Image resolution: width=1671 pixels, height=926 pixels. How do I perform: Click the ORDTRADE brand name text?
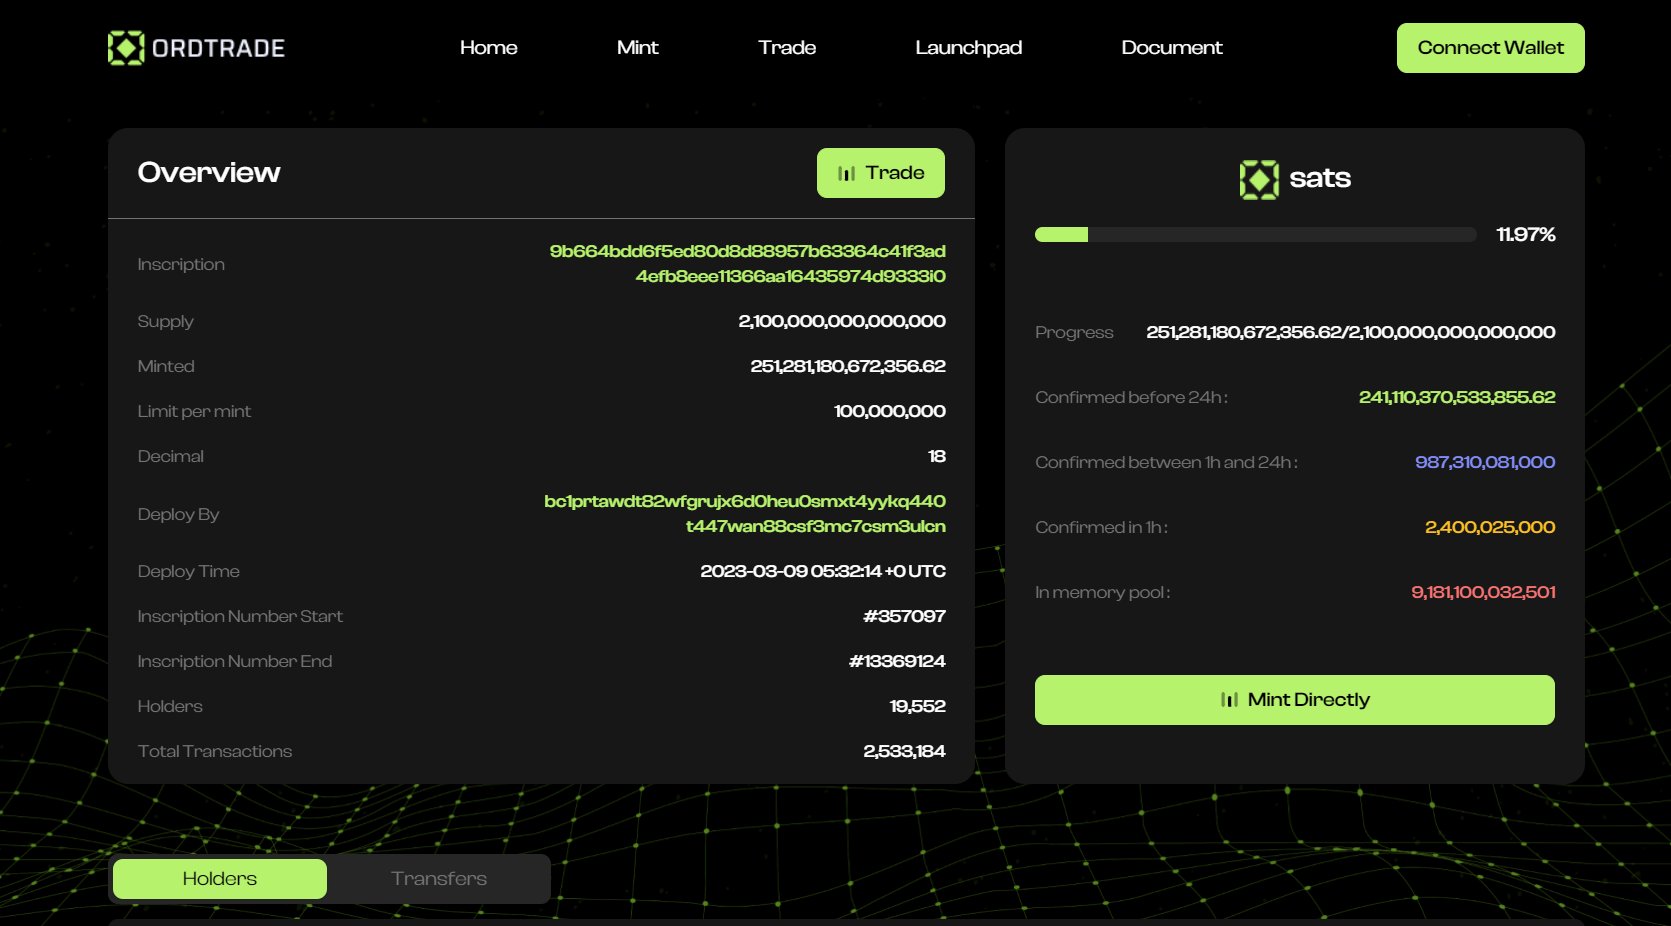tap(219, 48)
